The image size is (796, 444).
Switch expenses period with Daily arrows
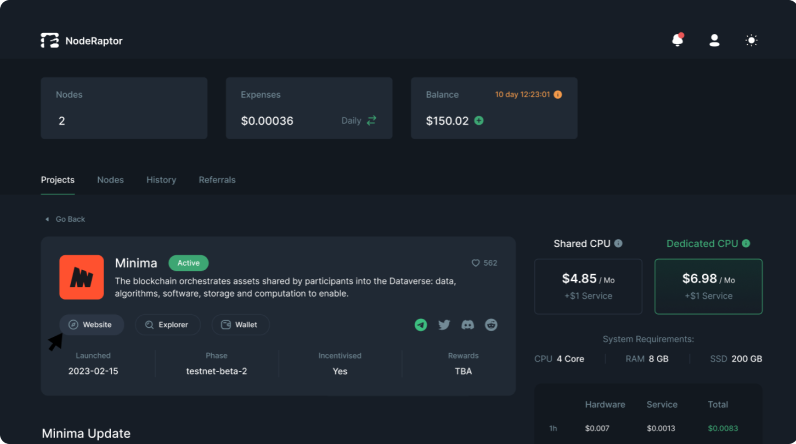(371, 121)
